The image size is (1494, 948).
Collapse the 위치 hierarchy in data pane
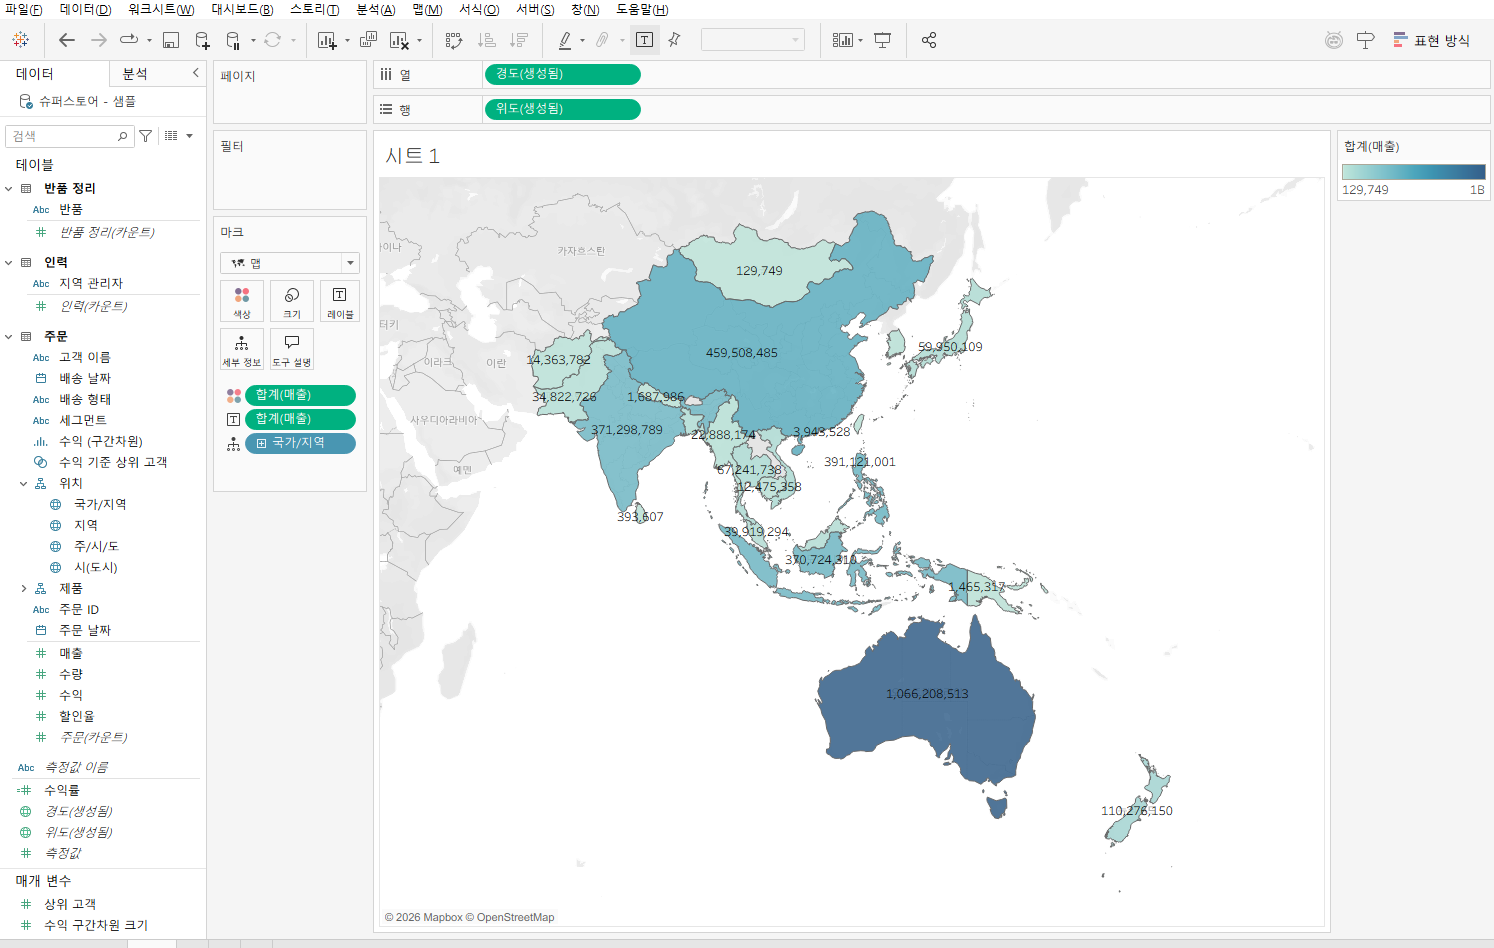coord(24,484)
